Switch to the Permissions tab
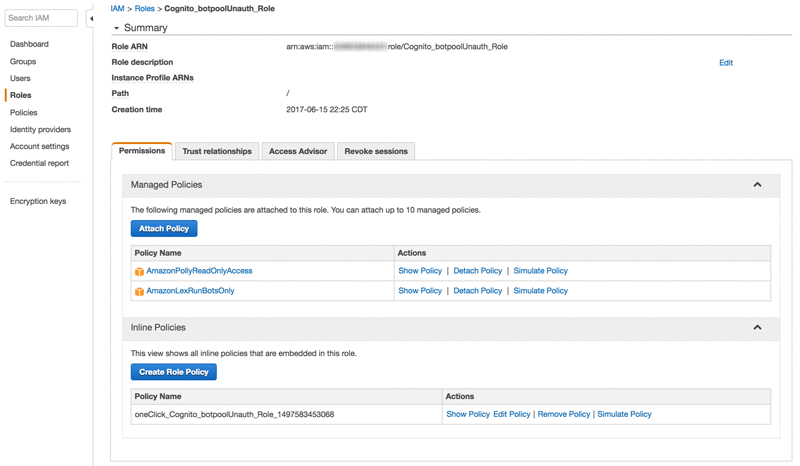The height and width of the screenshot is (466, 800). pyautogui.click(x=142, y=151)
